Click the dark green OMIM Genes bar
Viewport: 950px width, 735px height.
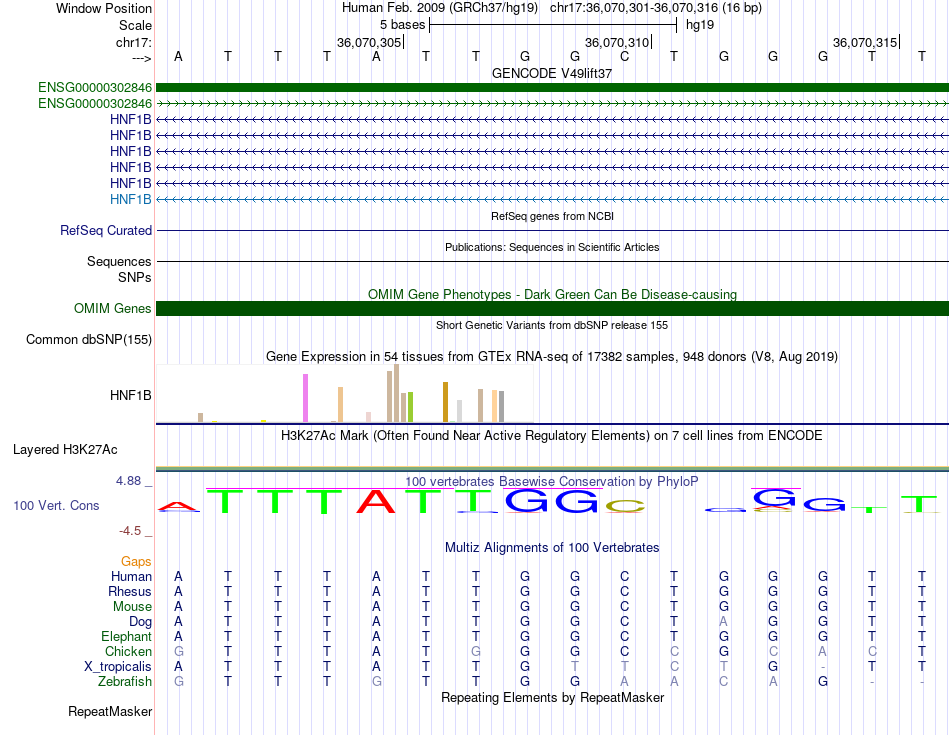[x=552, y=308]
